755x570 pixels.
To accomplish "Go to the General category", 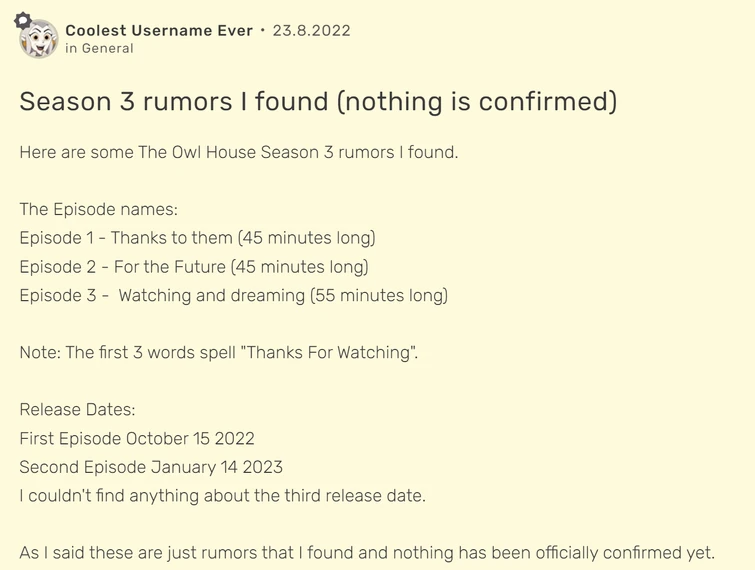I will (x=107, y=48).
